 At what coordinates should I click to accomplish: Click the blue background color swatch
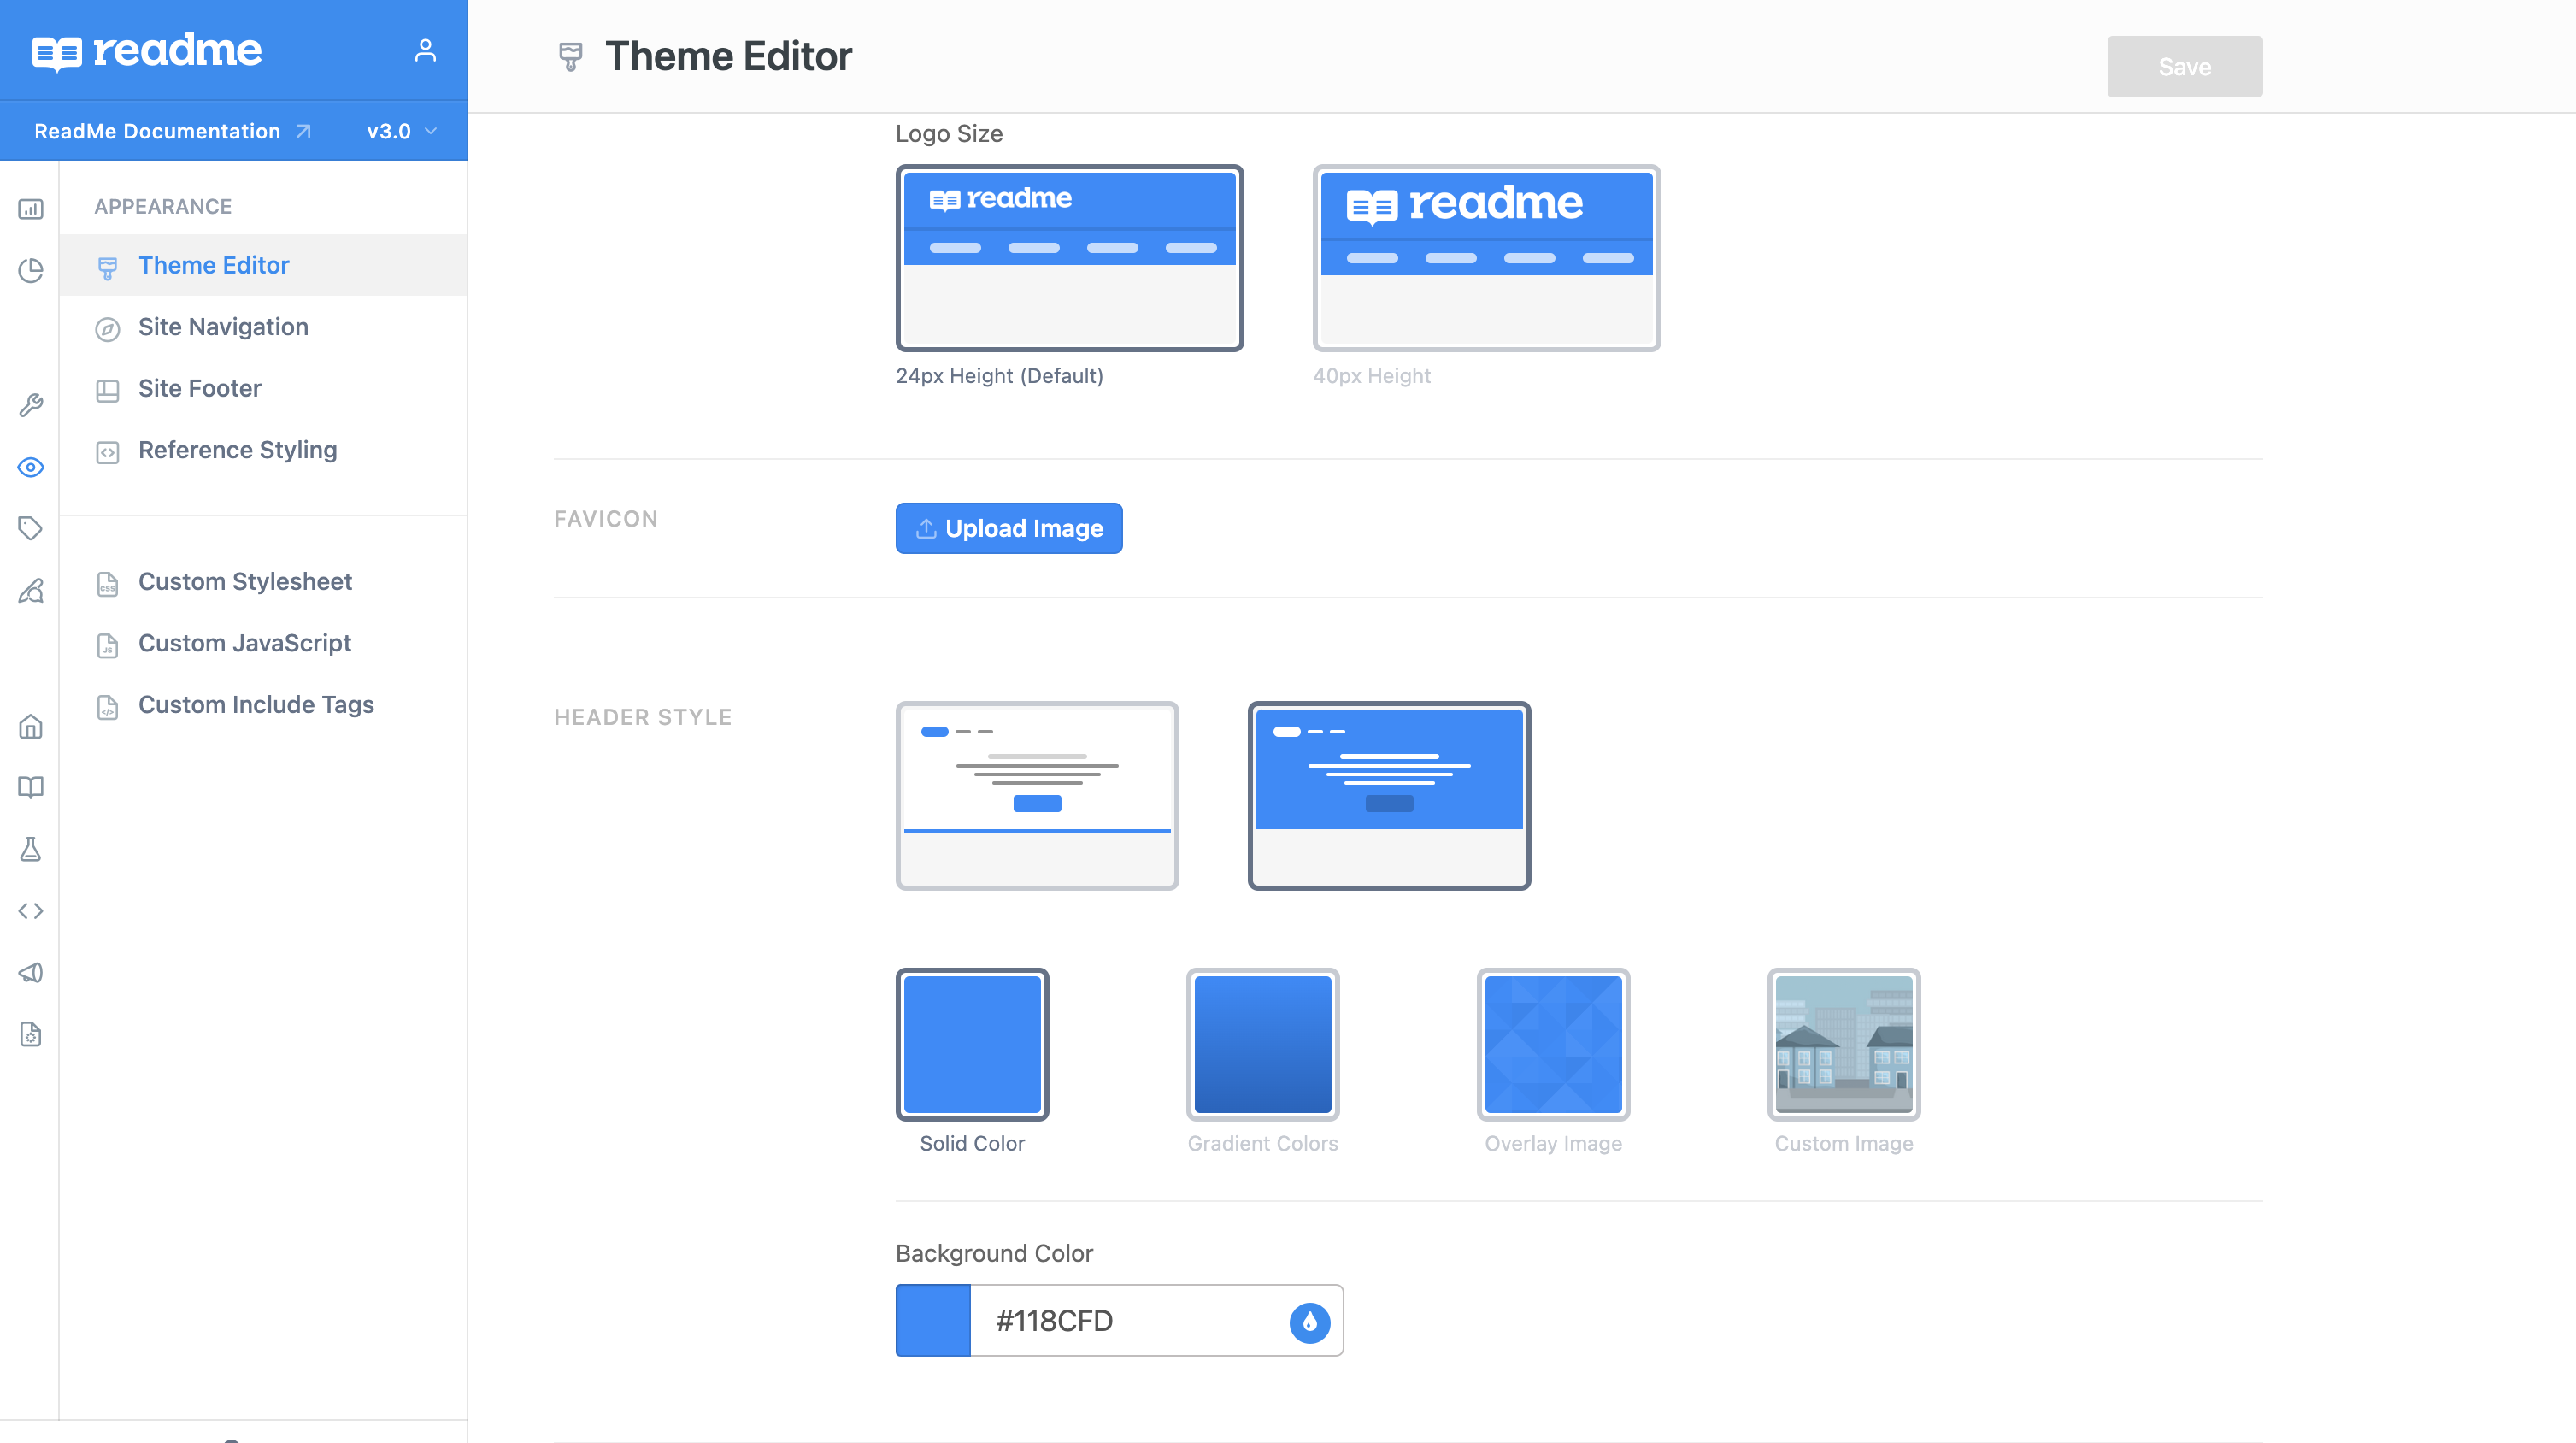pyautogui.click(x=932, y=1321)
